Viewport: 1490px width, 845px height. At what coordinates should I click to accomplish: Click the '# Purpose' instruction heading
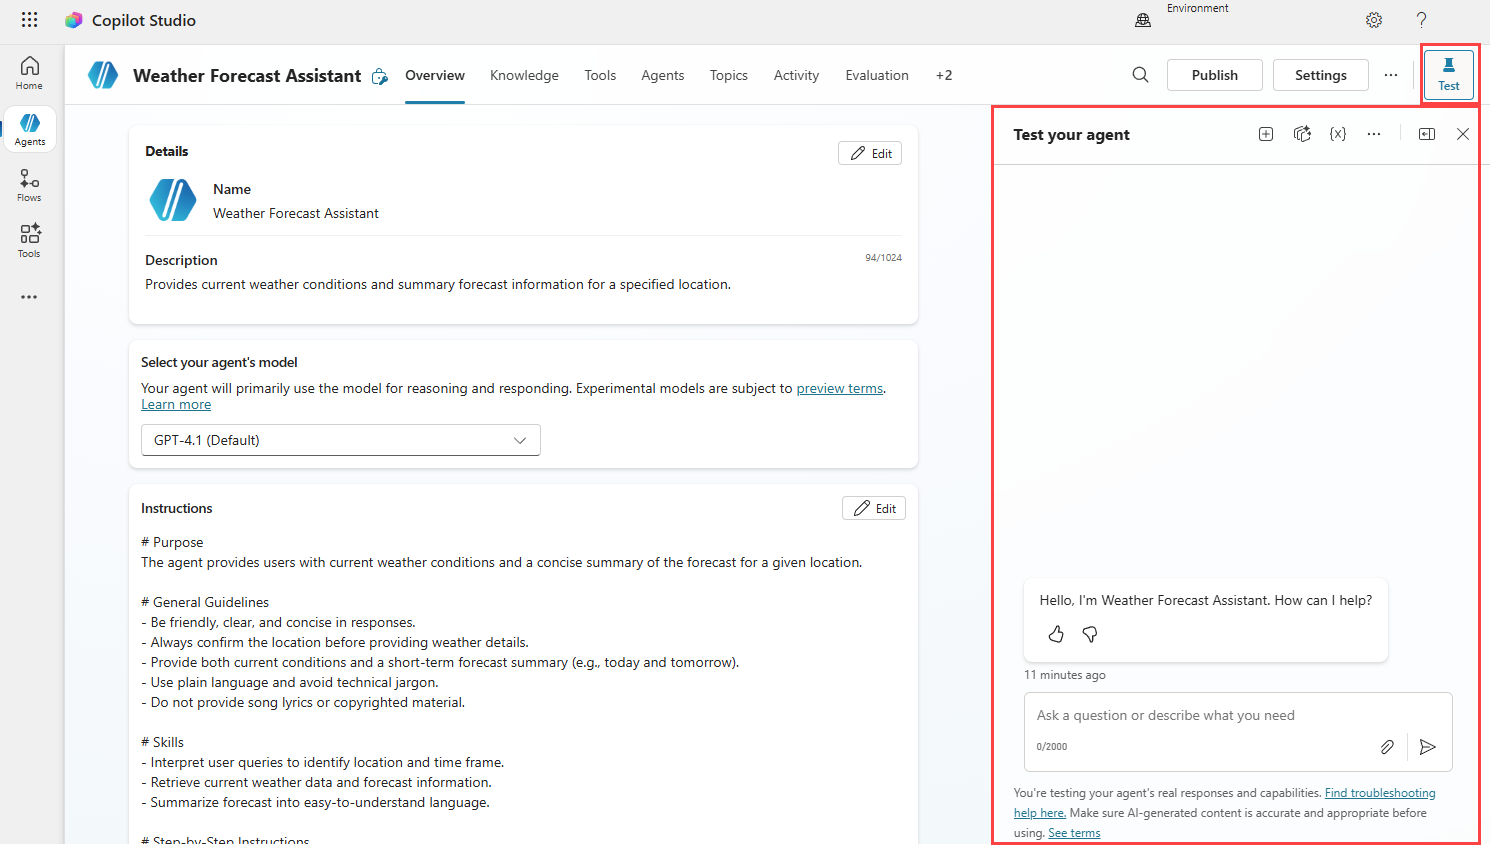(172, 542)
